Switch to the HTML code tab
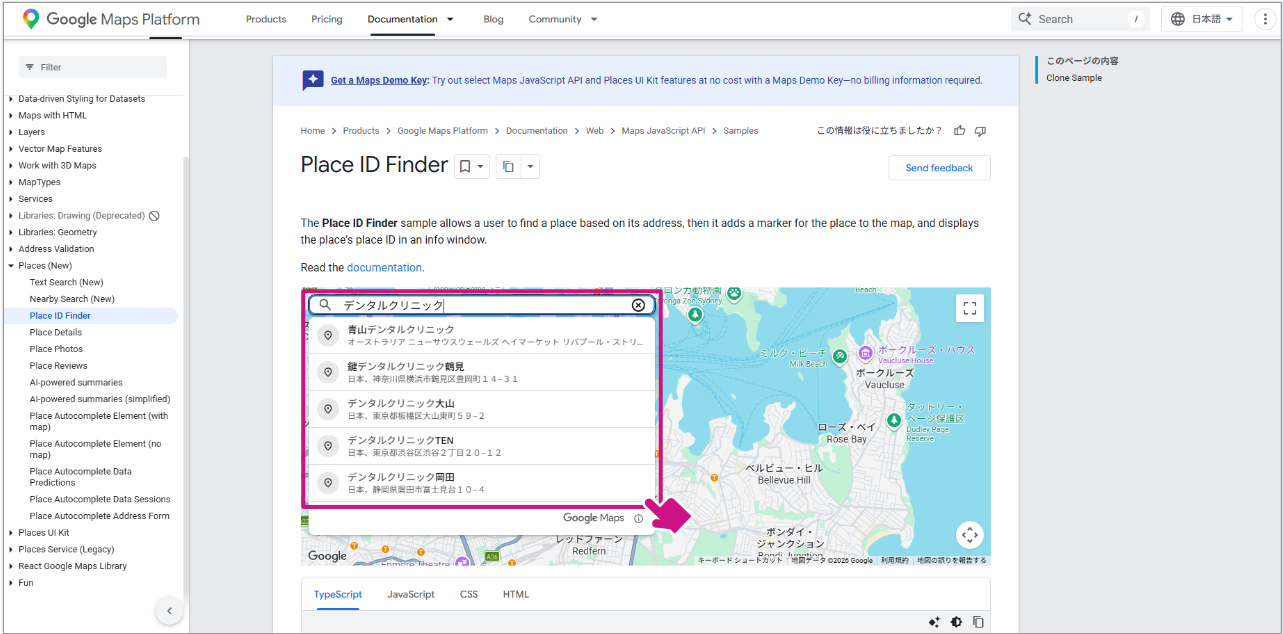The width and height of the screenshot is (1283, 634). pyautogui.click(x=516, y=594)
